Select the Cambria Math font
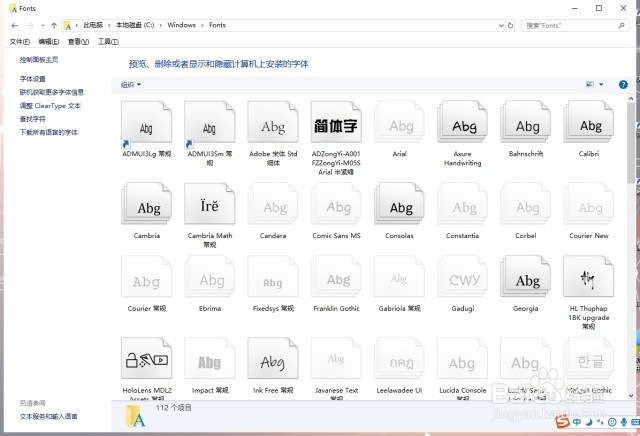The image size is (640, 436). tap(210, 204)
